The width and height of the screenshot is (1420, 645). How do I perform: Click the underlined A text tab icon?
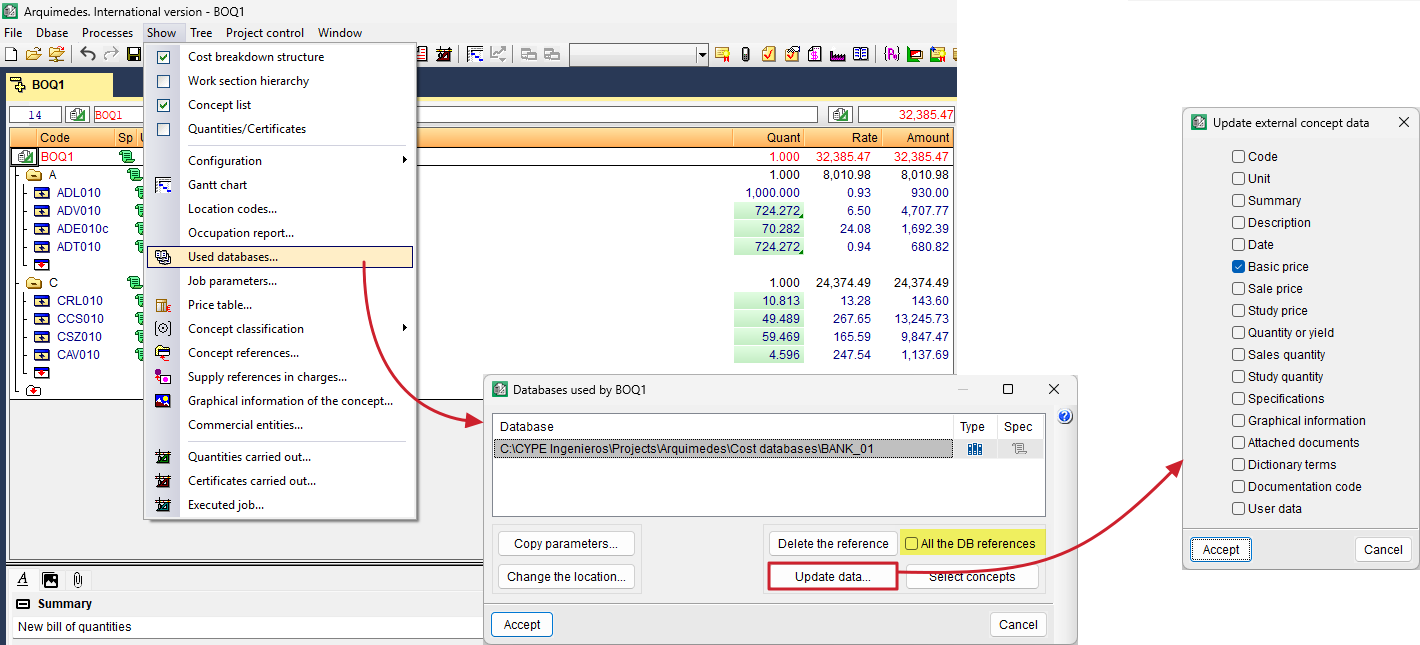(23, 579)
